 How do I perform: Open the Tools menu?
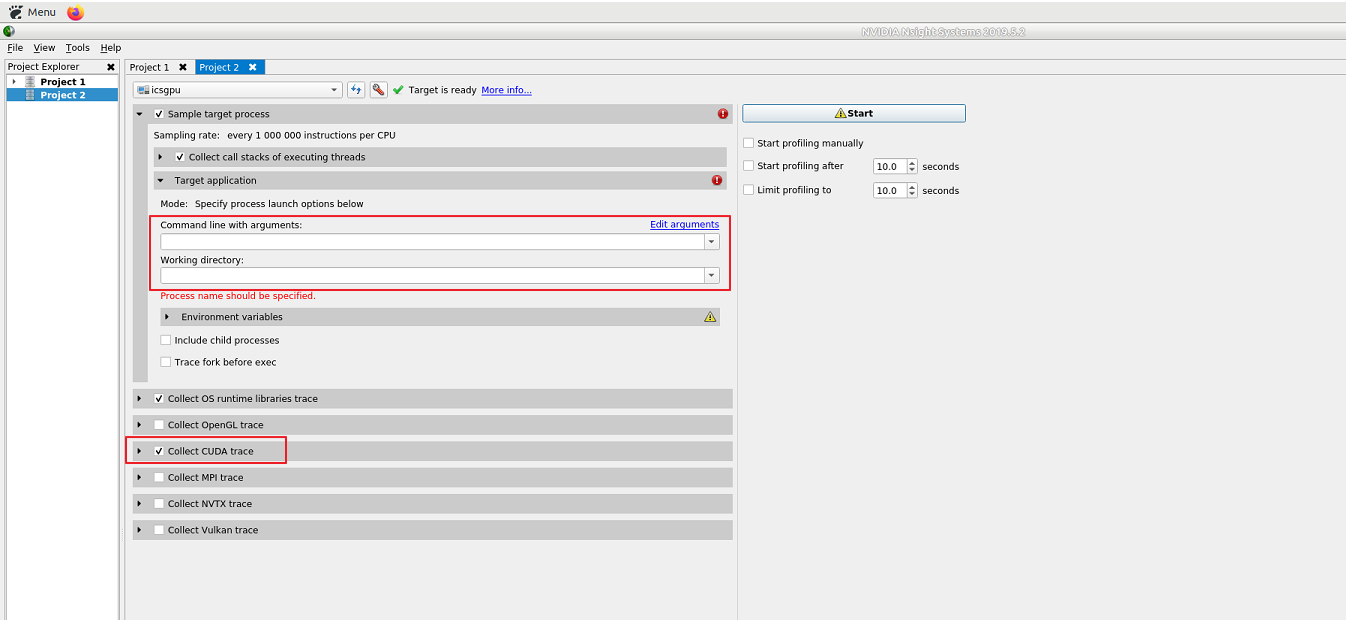point(78,48)
